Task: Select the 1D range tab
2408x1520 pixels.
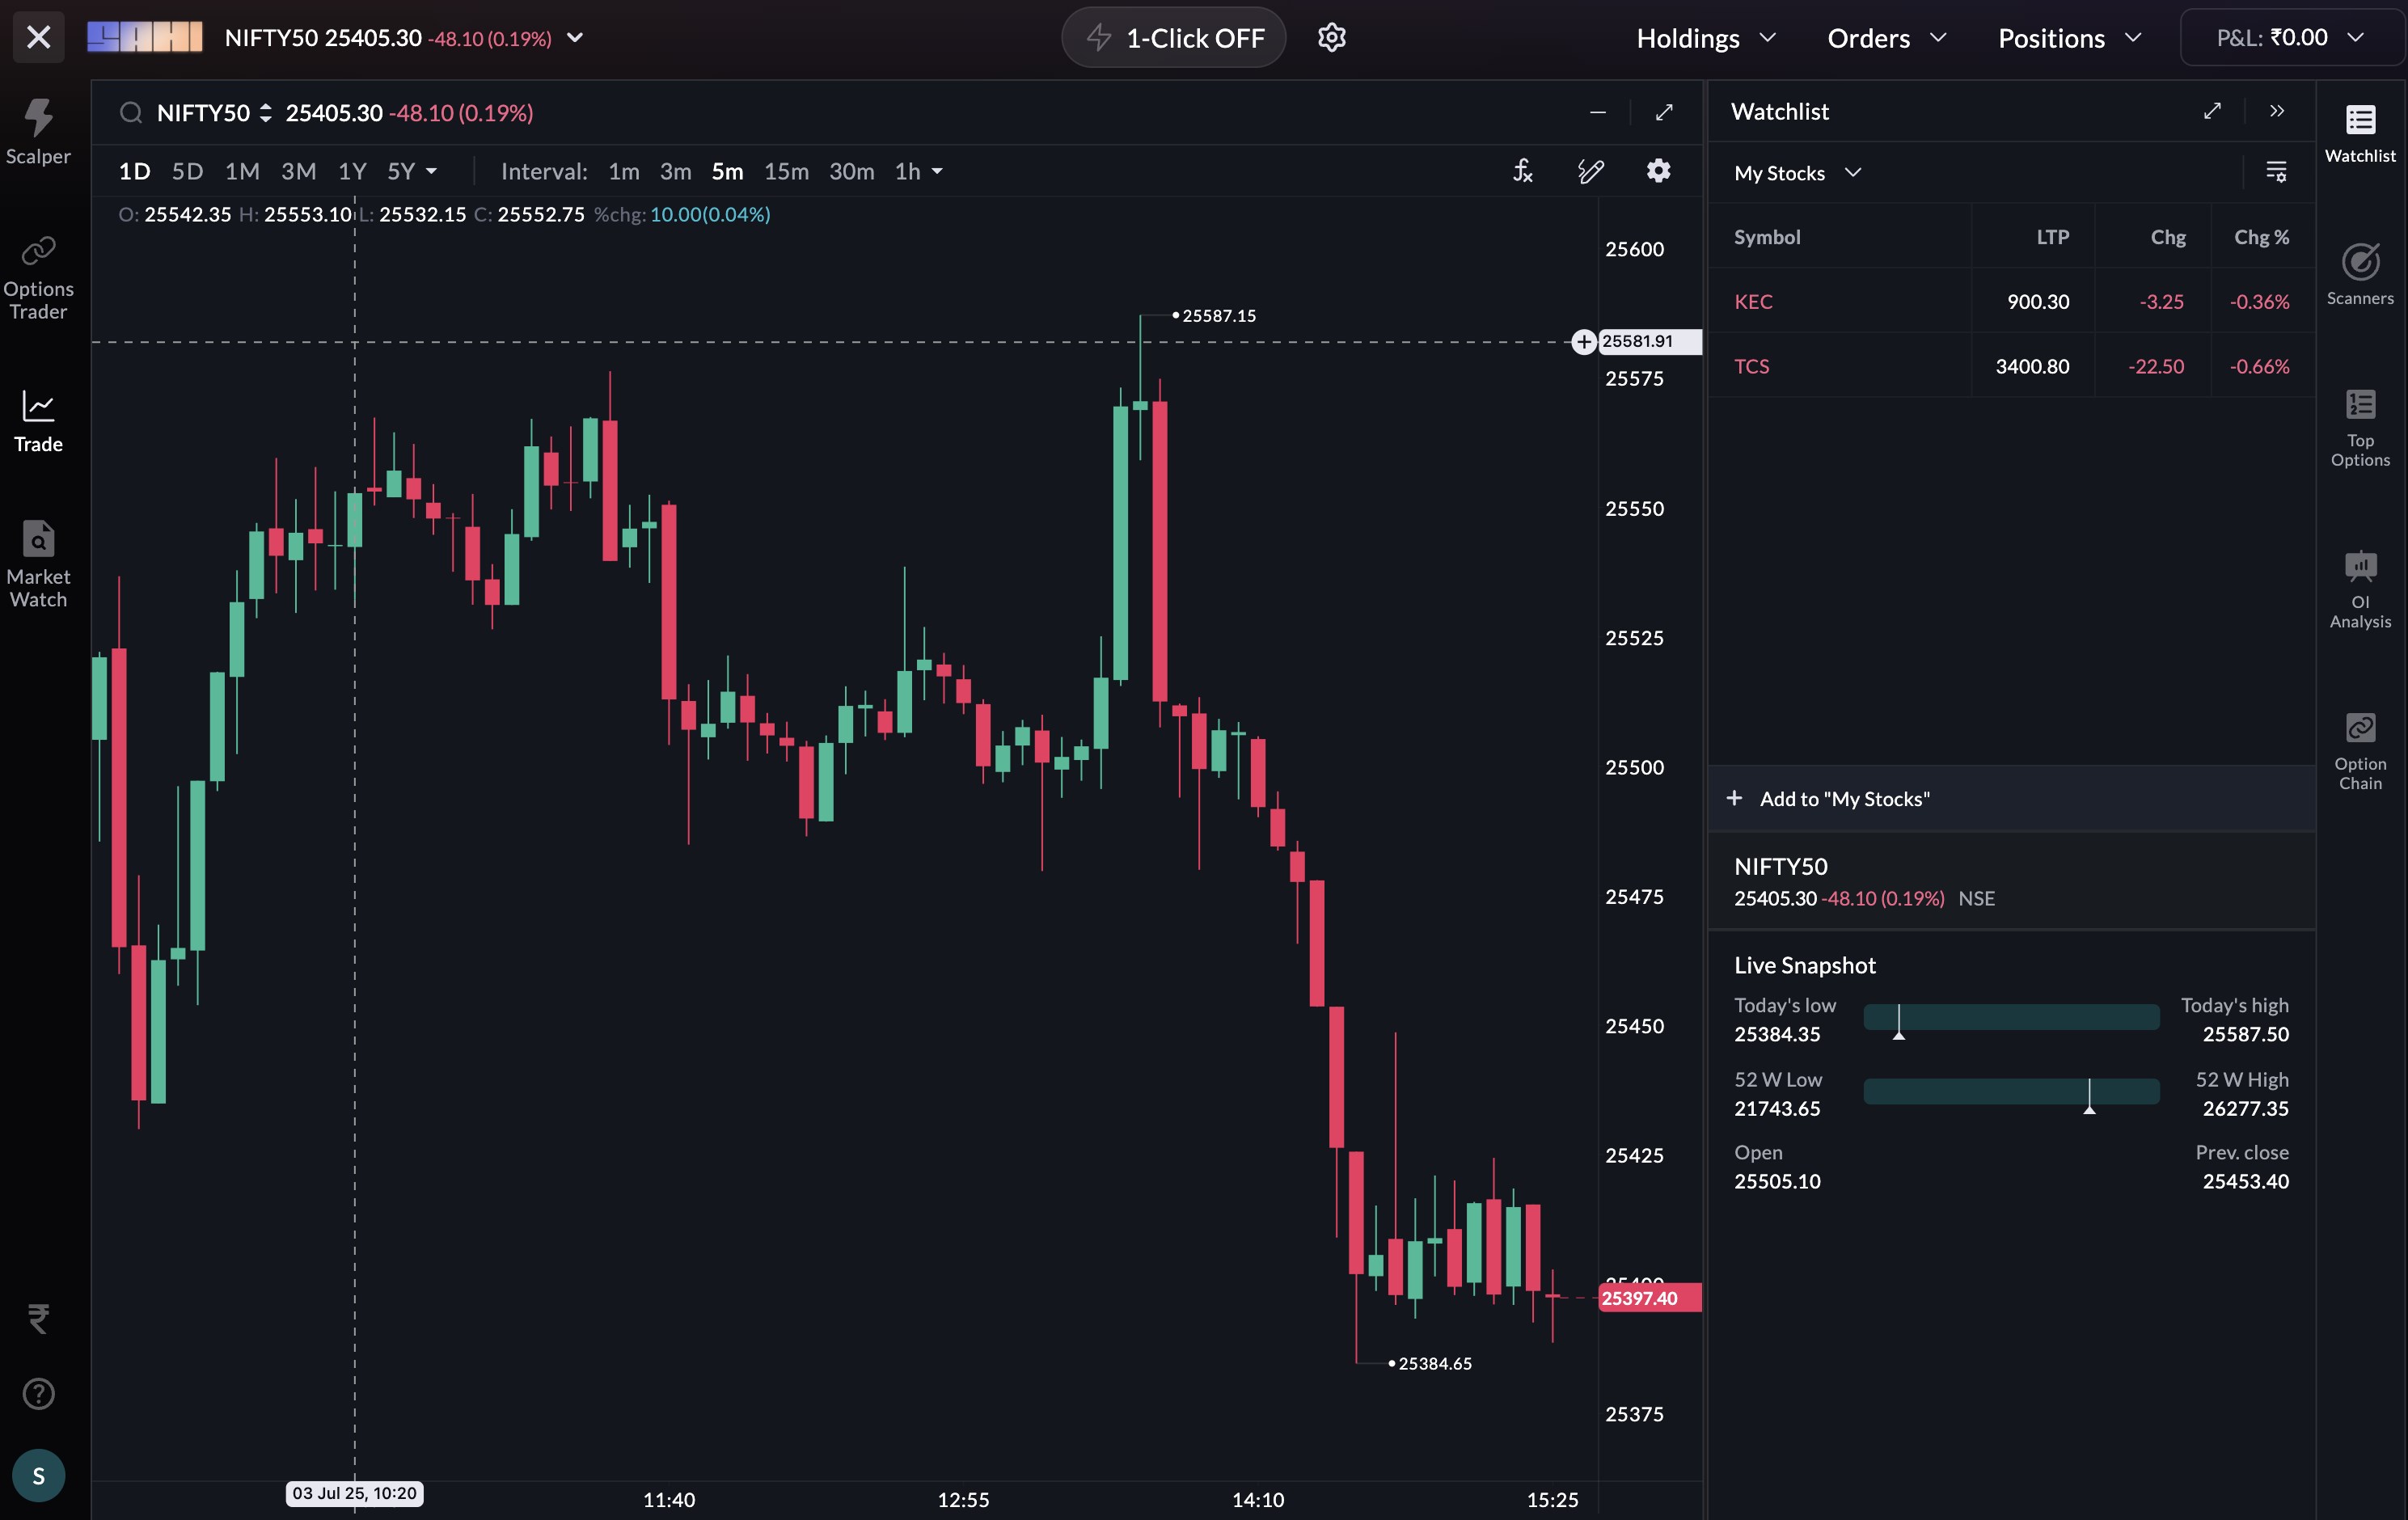Action: coord(134,171)
